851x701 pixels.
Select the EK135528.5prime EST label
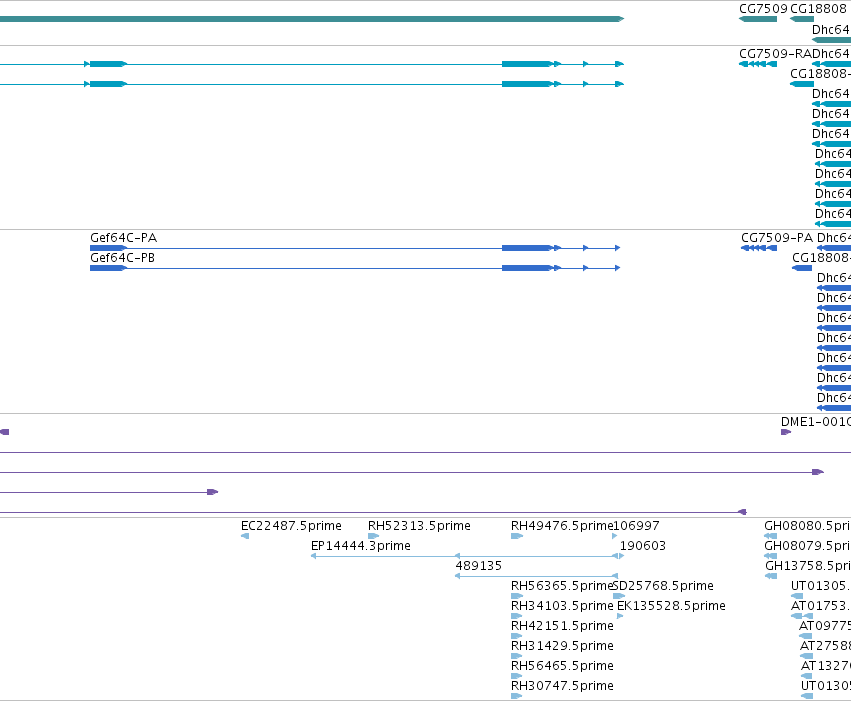(x=671, y=606)
